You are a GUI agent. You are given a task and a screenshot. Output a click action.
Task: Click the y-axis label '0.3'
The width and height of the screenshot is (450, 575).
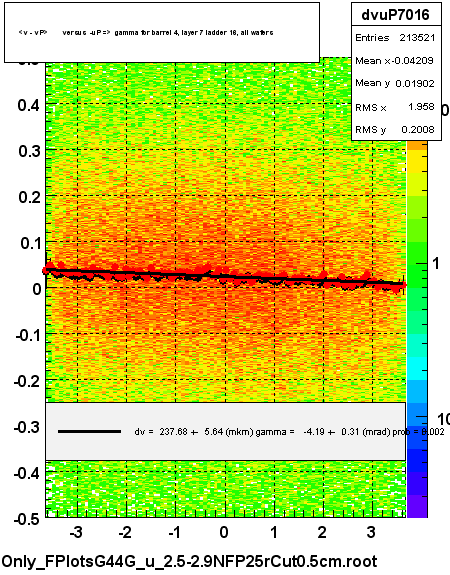[29, 151]
